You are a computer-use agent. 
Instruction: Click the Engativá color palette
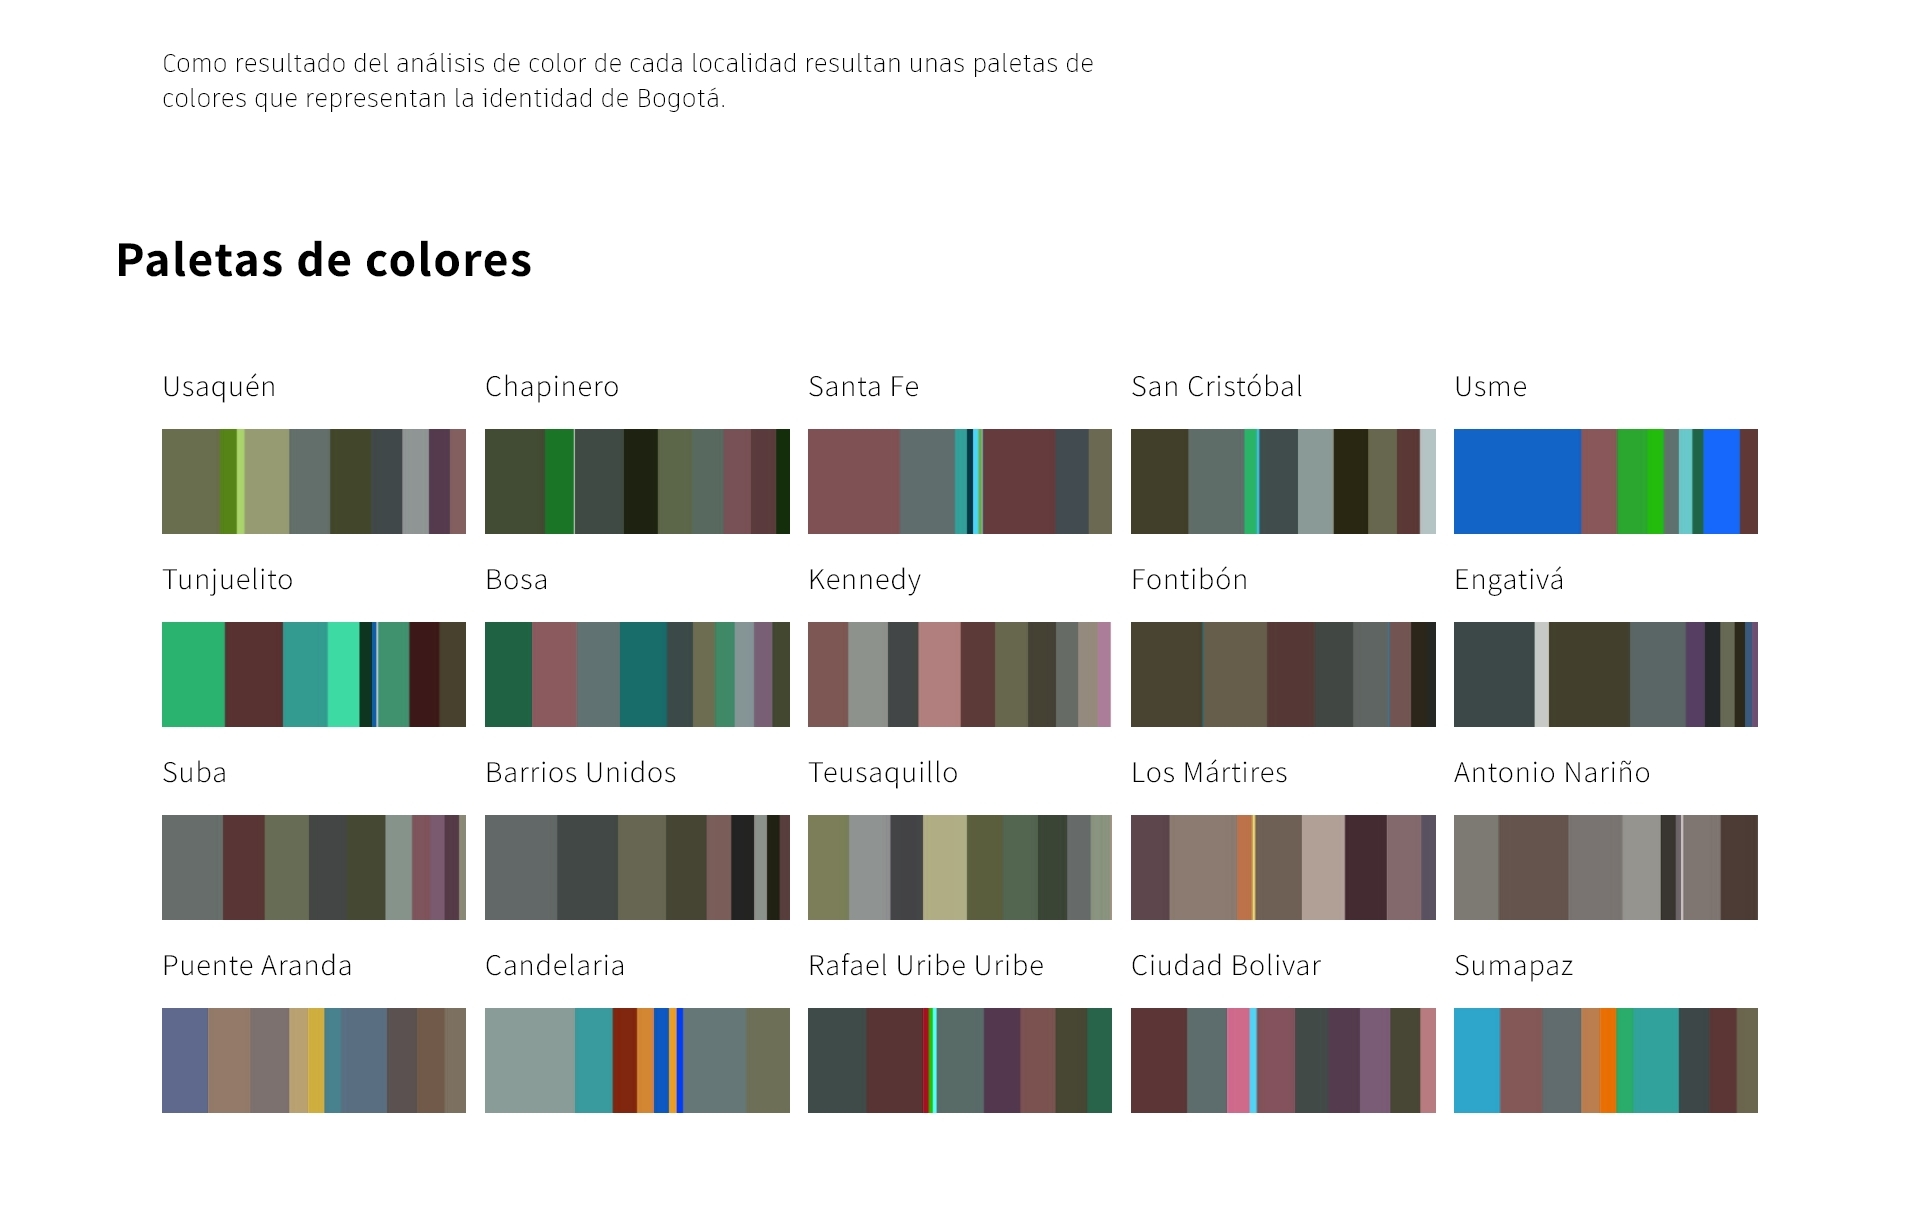(x=1605, y=674)
